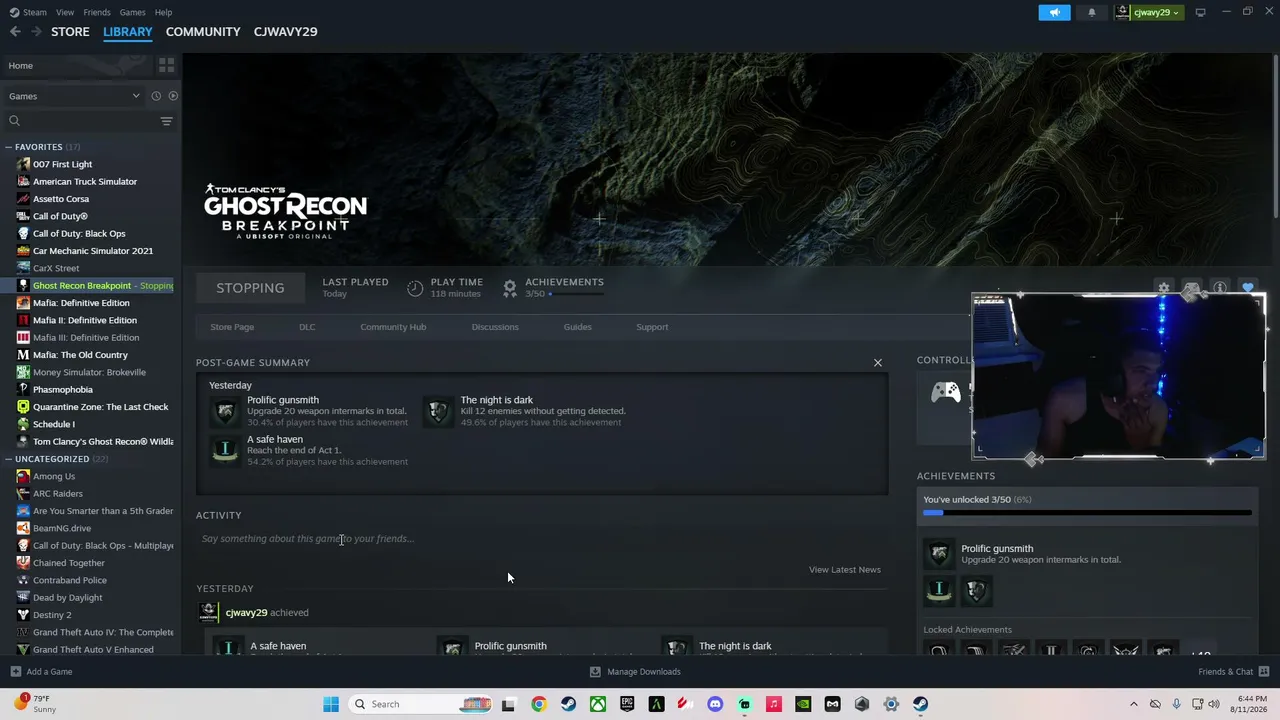
Task: Show hidden system tray icons chevron
Action: tap(1133, 704)
